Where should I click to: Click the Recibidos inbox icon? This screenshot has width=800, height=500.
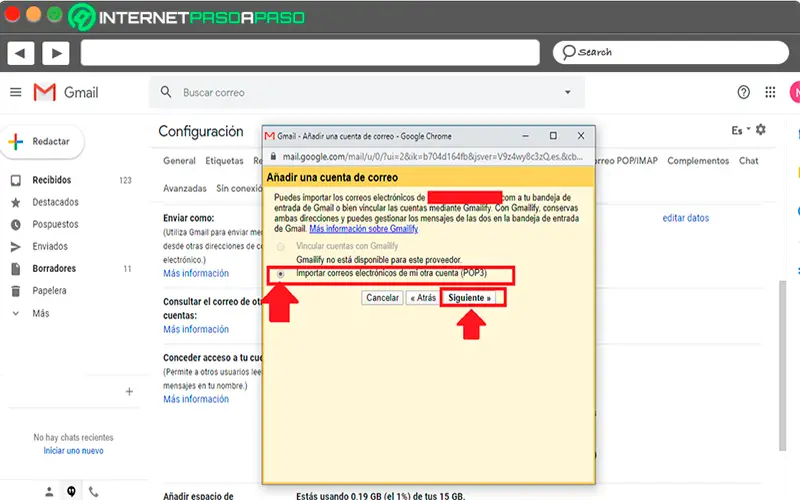click(16, 180)
